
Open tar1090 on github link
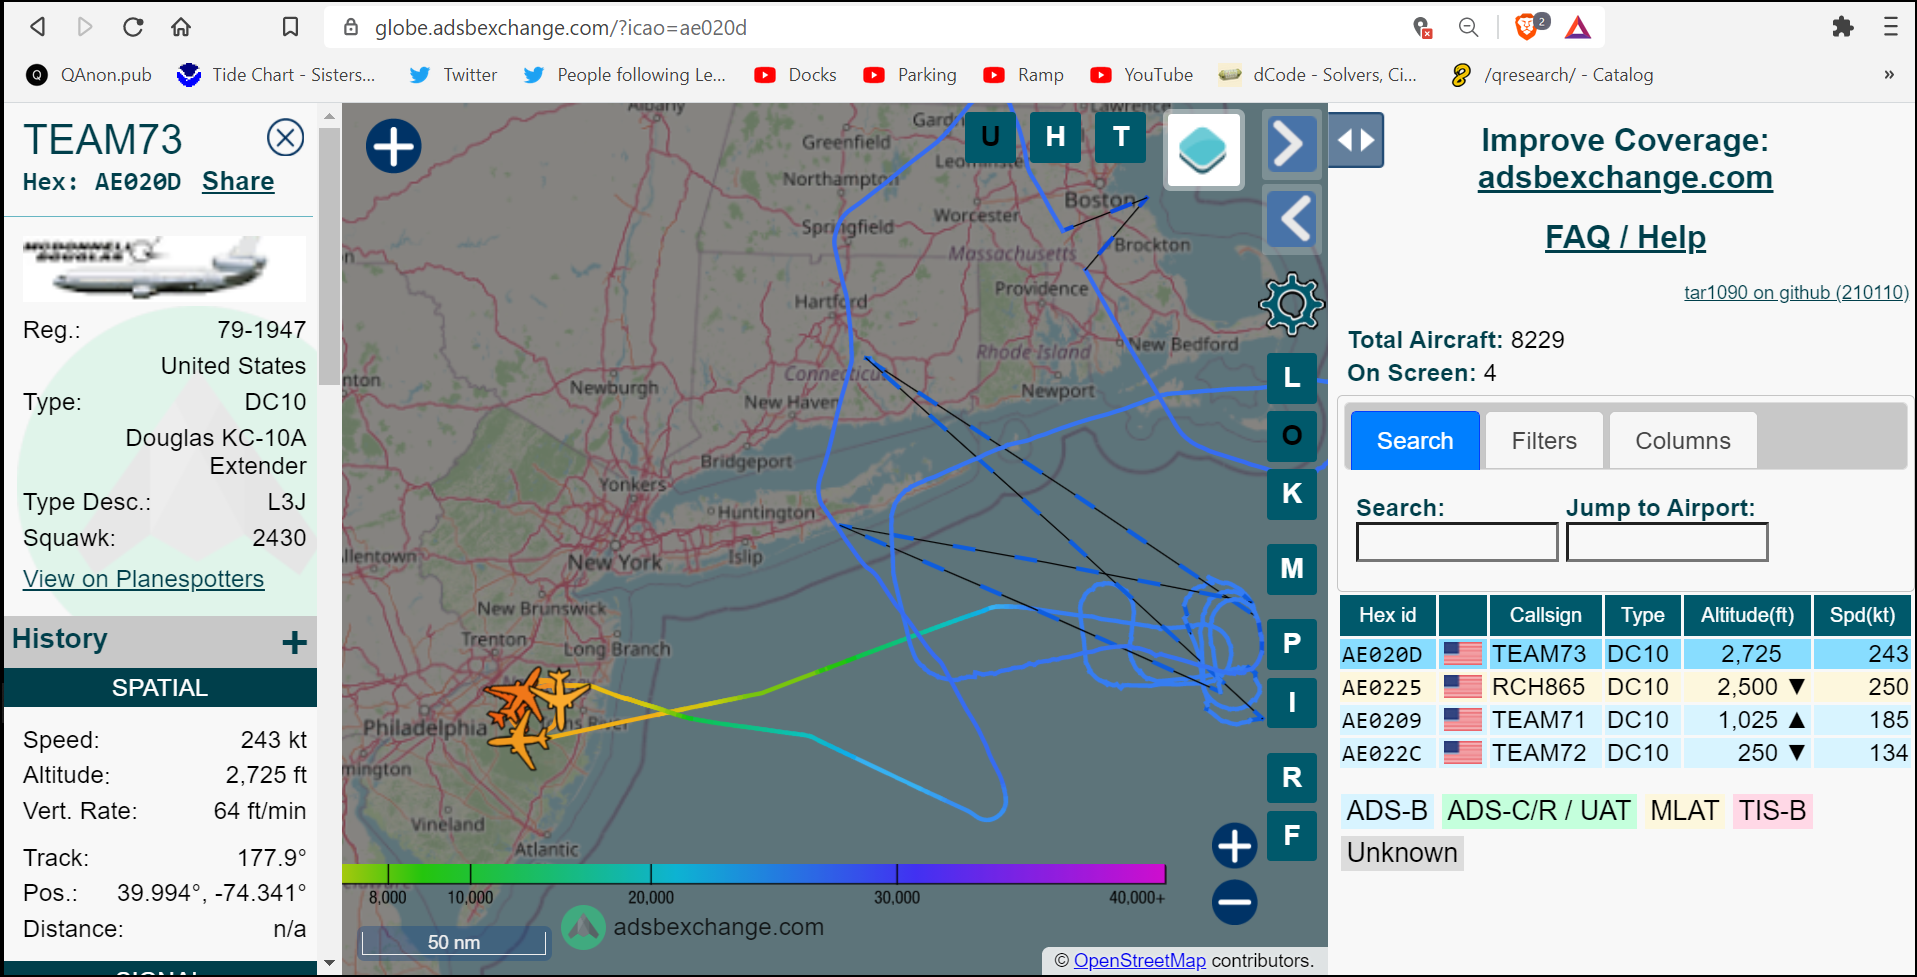point(1796,292)
